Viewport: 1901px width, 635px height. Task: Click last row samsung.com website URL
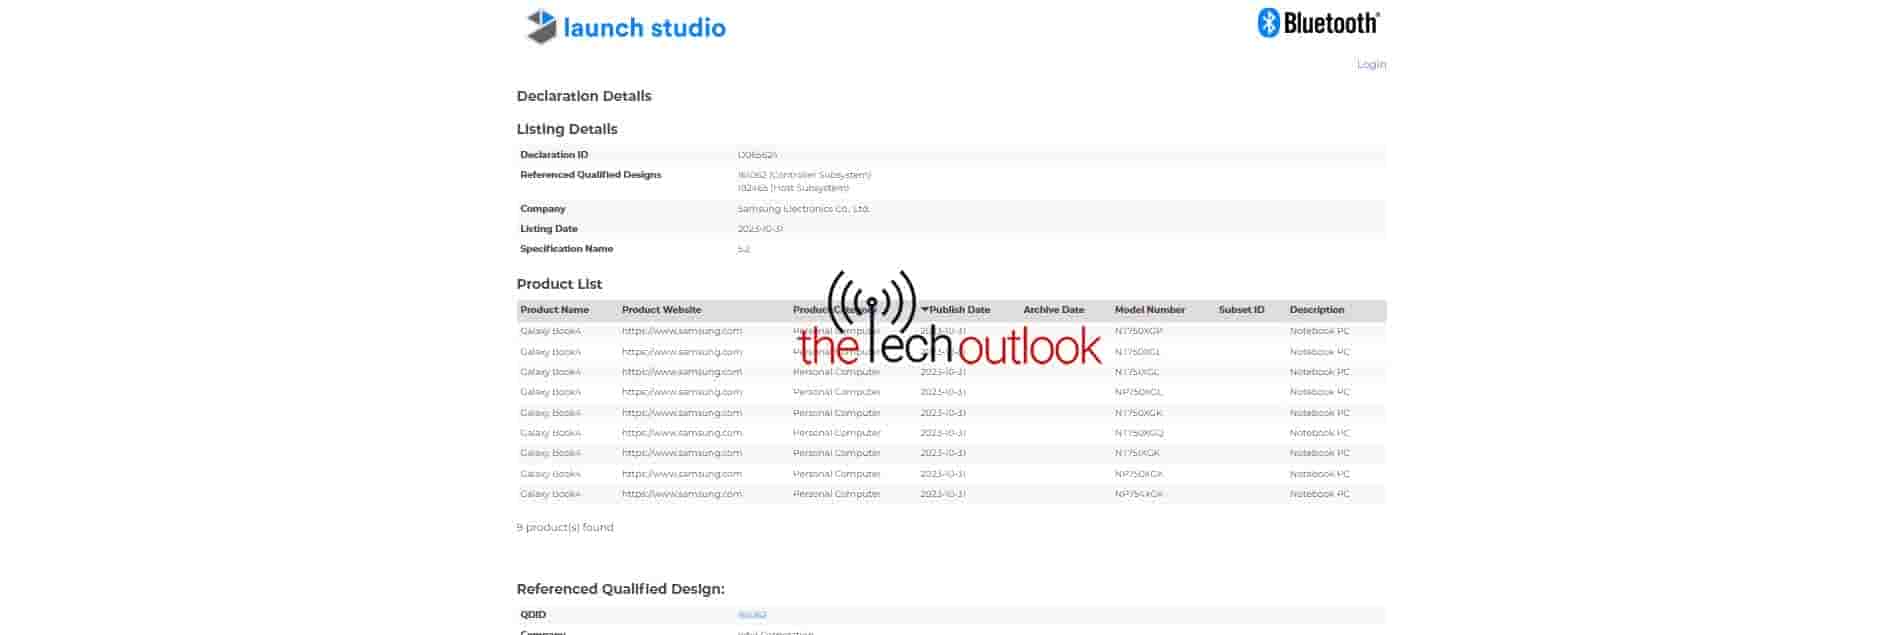tap(681, 494)
